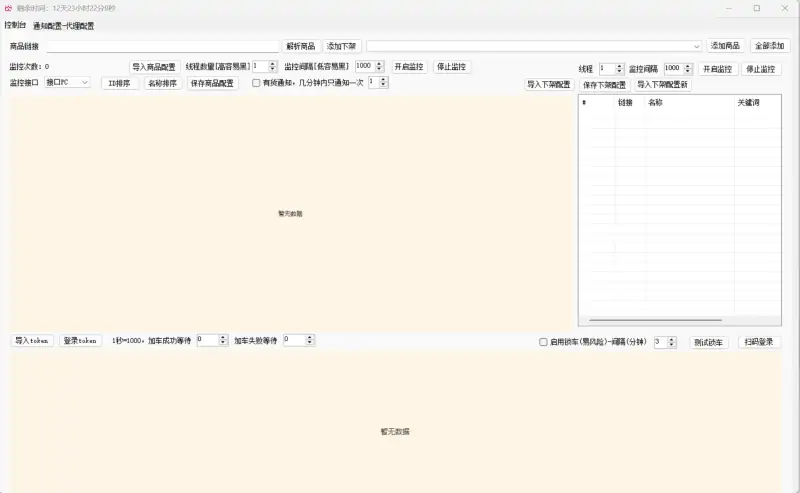The width and height of the screenshot is (800, 493).
Task: Toggle the 启用锁车(易风险) checkbox
Action: [x=543, y=342]
